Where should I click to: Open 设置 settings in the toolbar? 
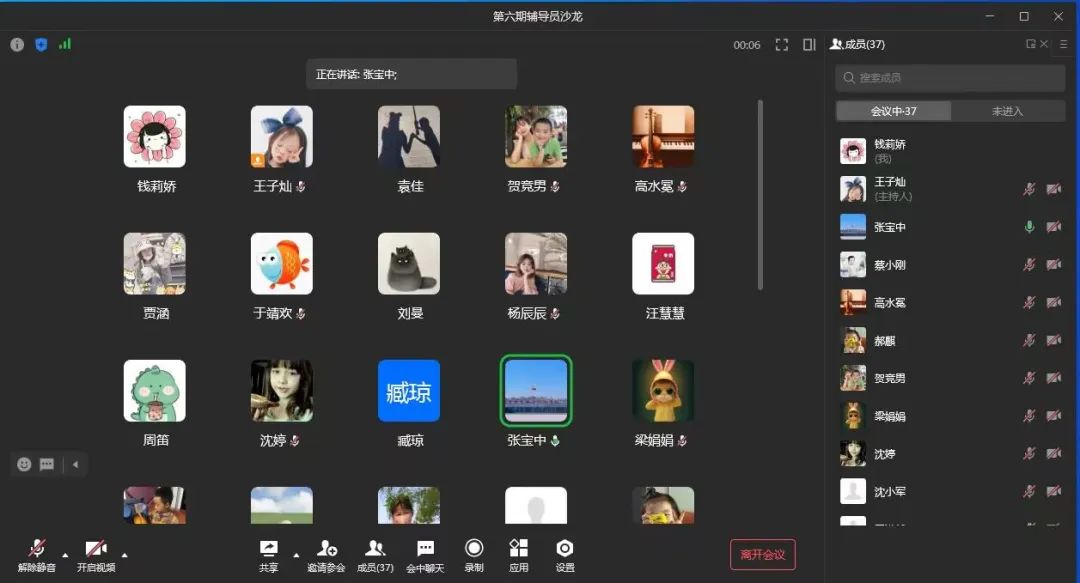click(565, 555)
